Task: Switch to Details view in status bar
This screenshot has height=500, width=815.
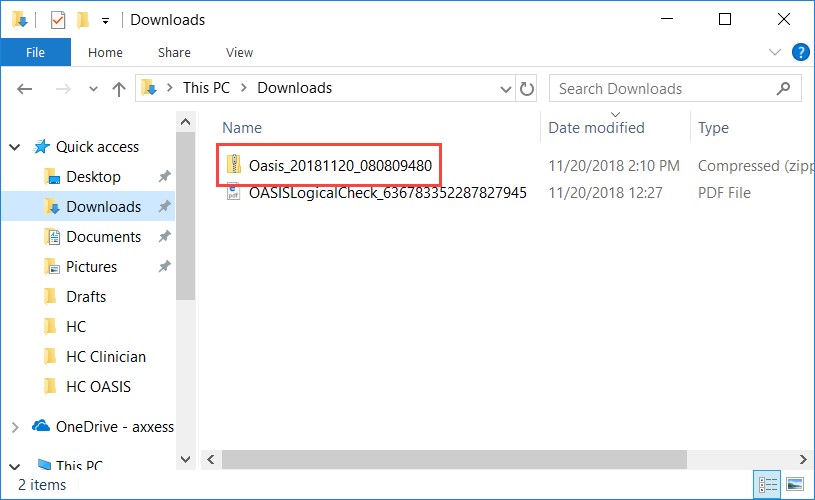Action: [767, 485]
